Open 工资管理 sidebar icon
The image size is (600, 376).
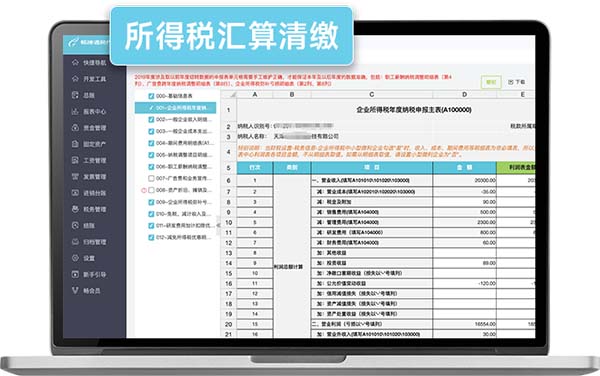tap(75, 160)
